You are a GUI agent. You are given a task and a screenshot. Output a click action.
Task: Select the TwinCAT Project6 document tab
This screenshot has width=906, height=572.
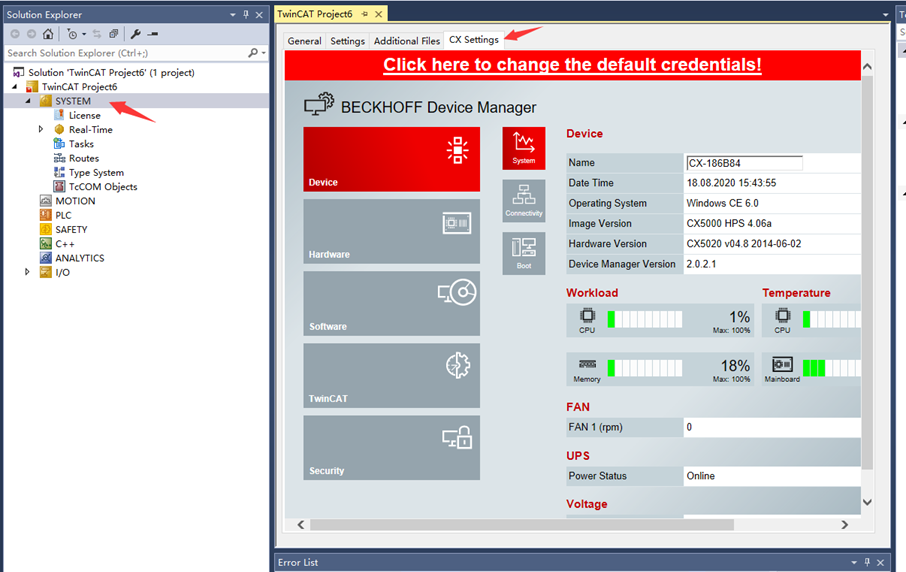(315, 14)
